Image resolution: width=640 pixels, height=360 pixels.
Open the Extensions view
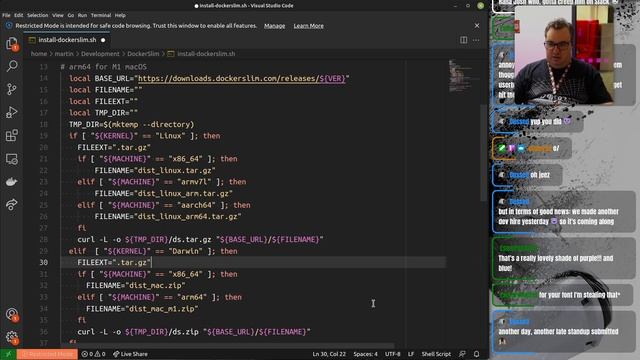[x=11, y=135]
